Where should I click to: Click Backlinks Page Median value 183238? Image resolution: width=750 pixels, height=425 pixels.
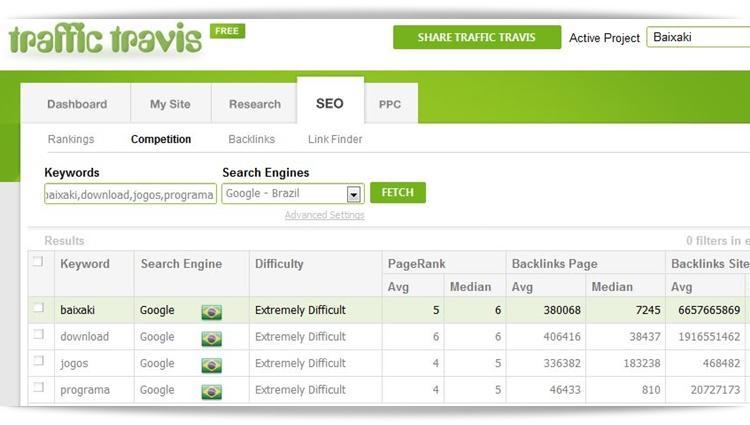(641, 363)
